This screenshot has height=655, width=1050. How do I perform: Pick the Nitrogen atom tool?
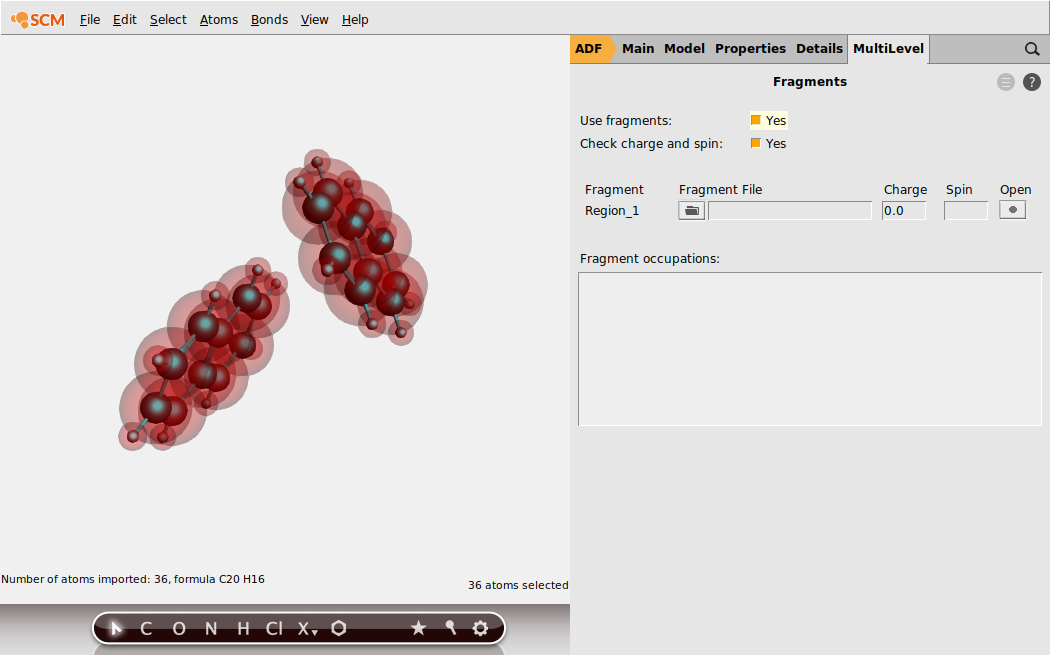[x=211, y=628]
